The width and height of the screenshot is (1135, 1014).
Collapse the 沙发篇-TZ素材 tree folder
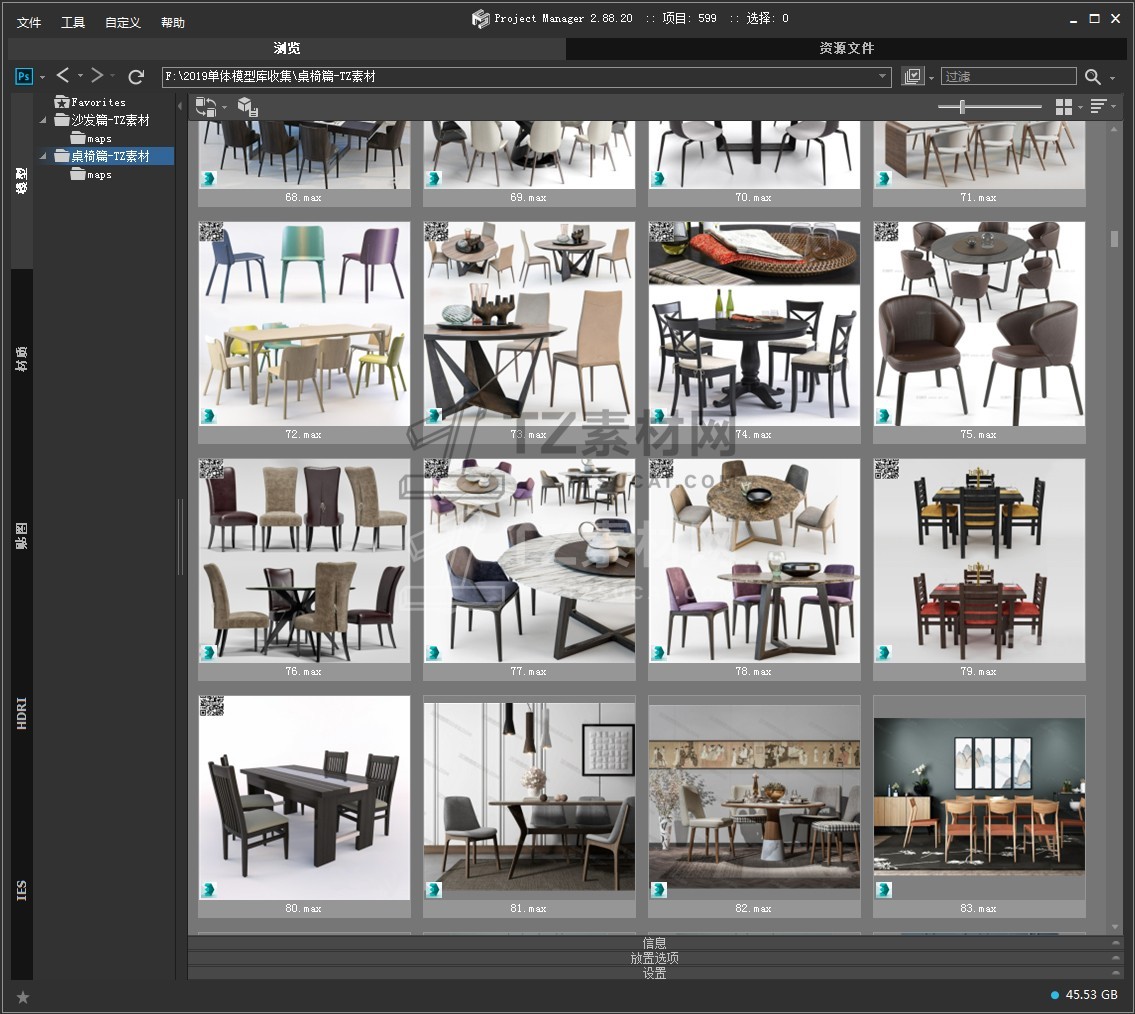click(x=44, y=121)
